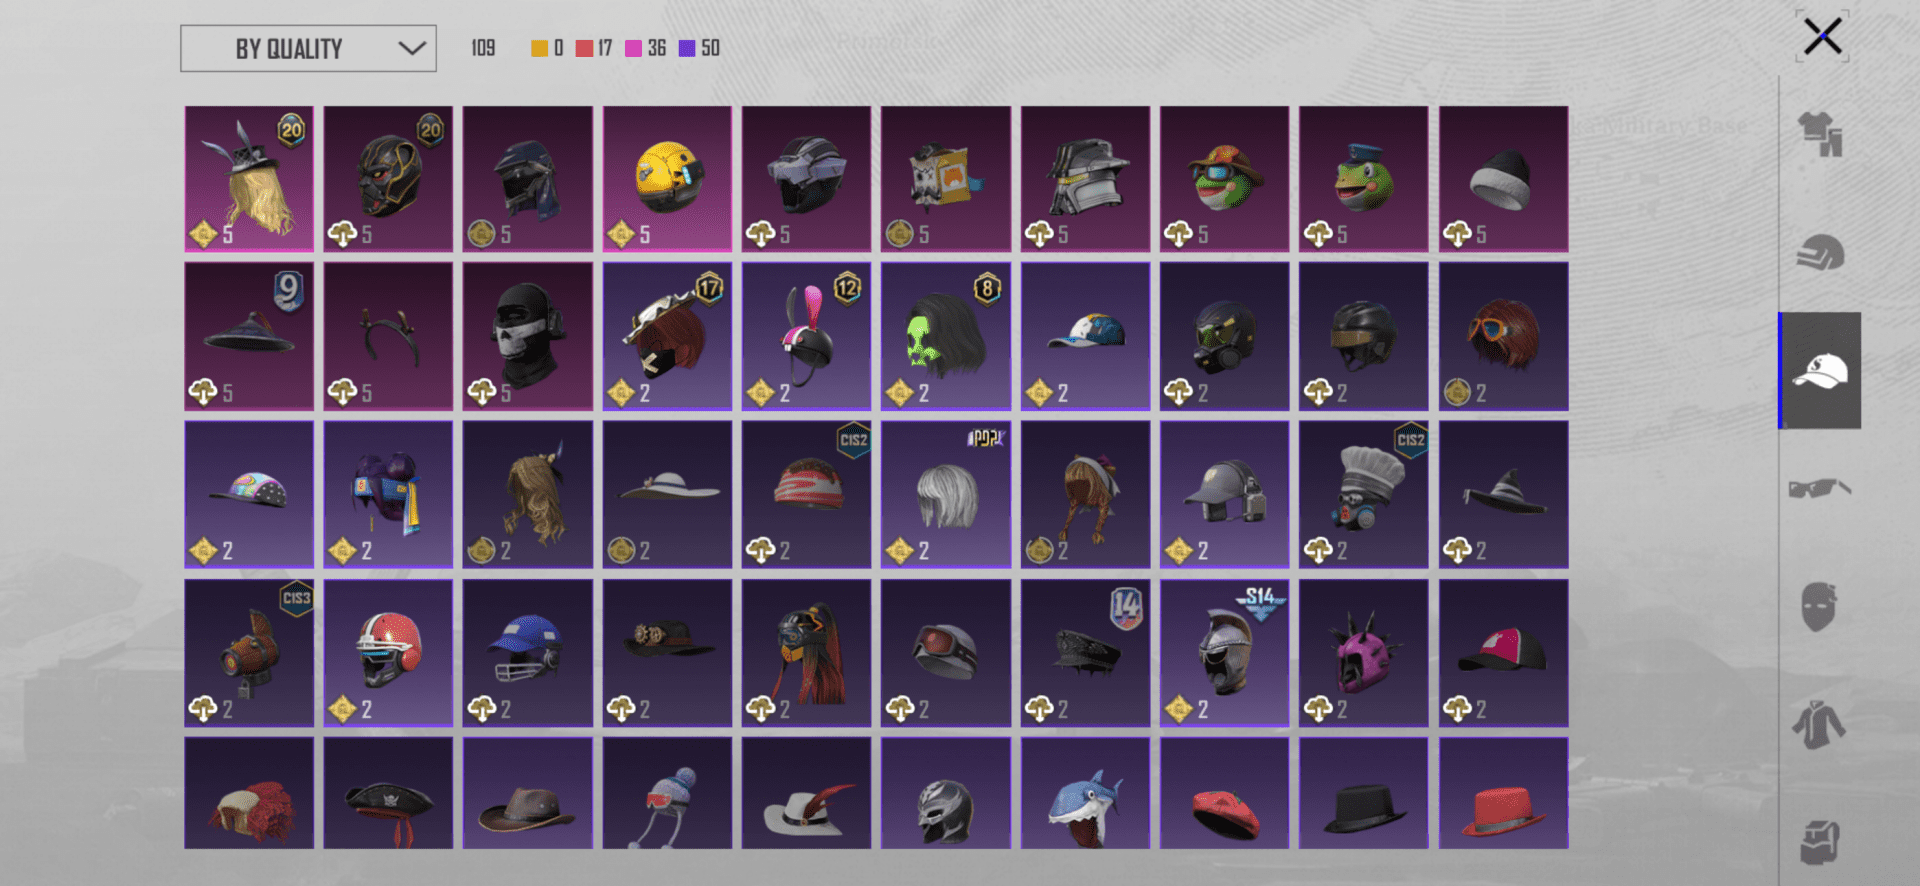Select the blonde hair feather hat item
This screenshot has width=1920, height=886.
(249, 179)
